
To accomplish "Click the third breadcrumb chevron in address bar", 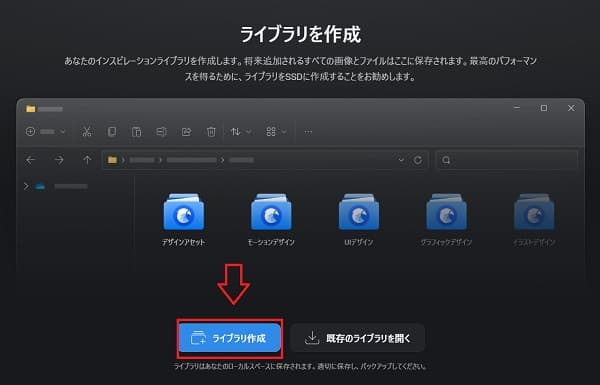I will [223, 160].
